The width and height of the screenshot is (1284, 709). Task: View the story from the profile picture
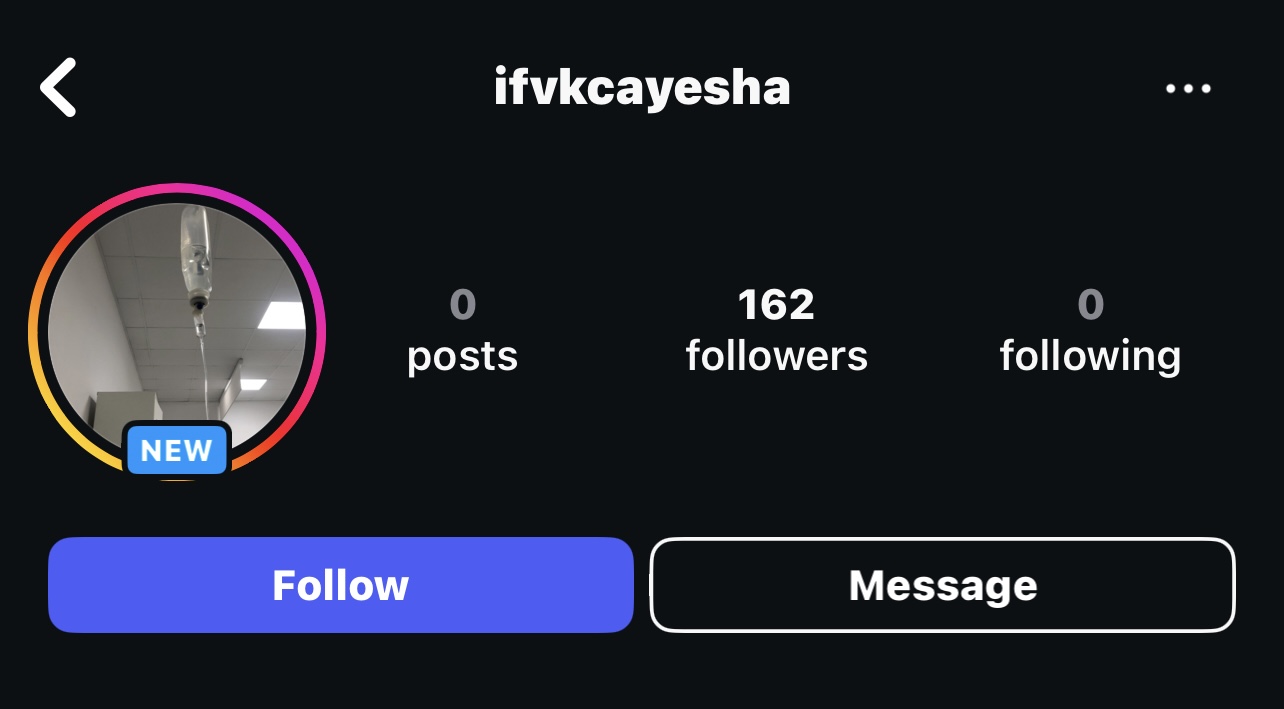point(177,332)
